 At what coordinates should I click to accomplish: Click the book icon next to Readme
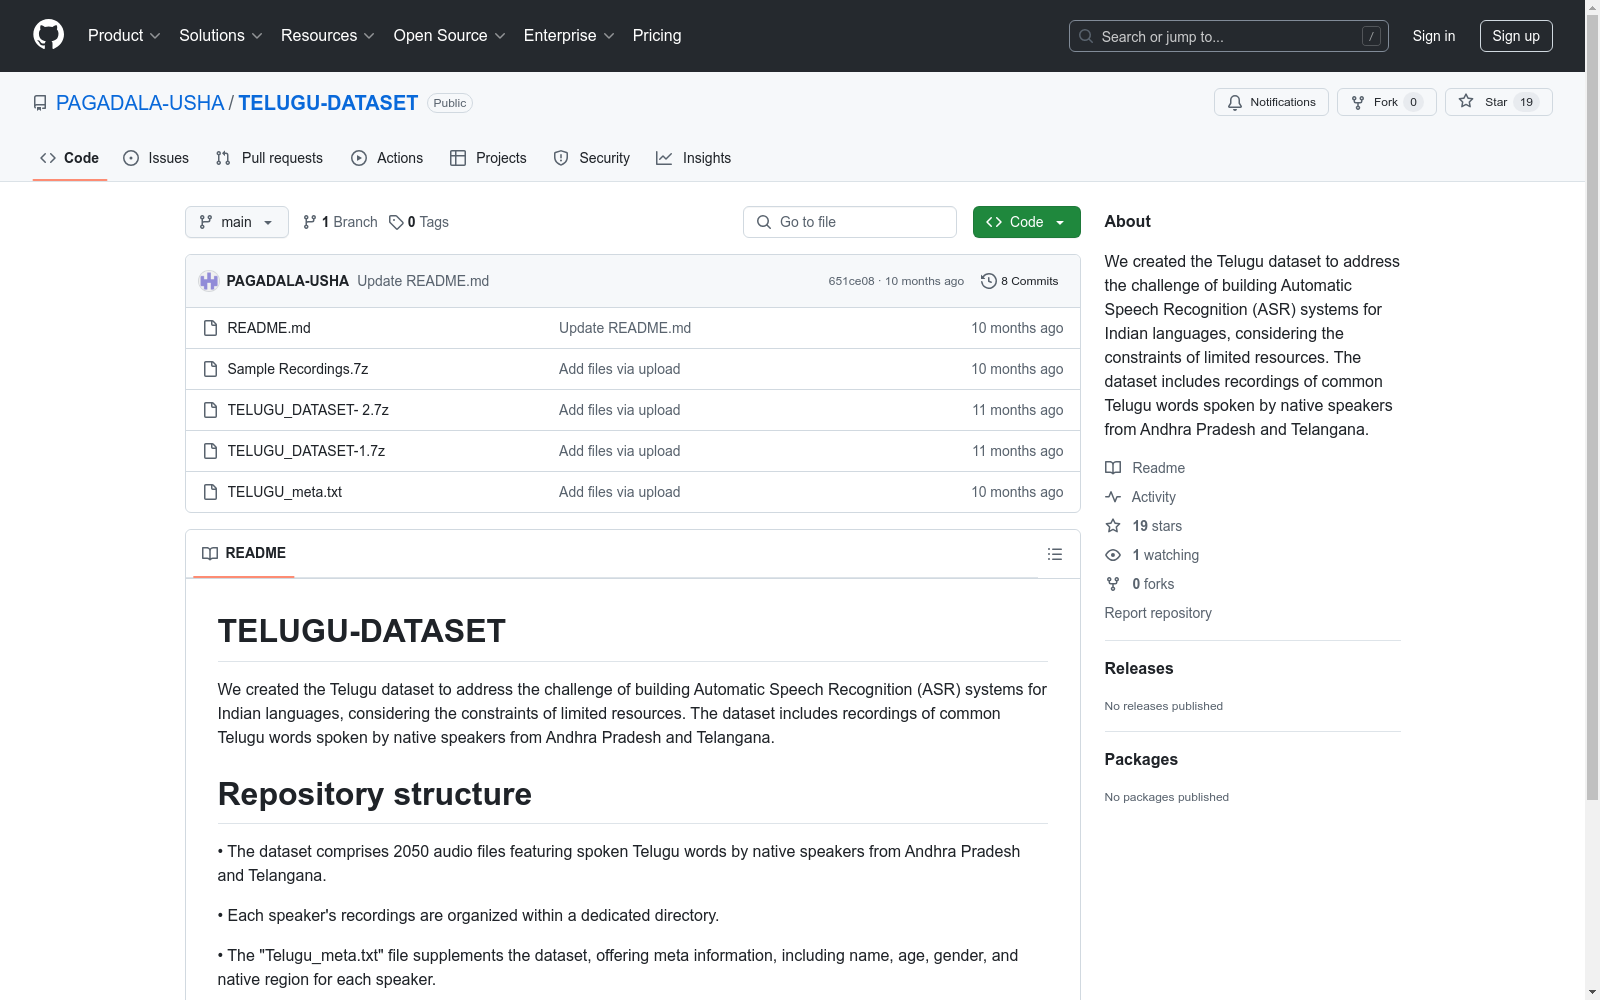1113,468
